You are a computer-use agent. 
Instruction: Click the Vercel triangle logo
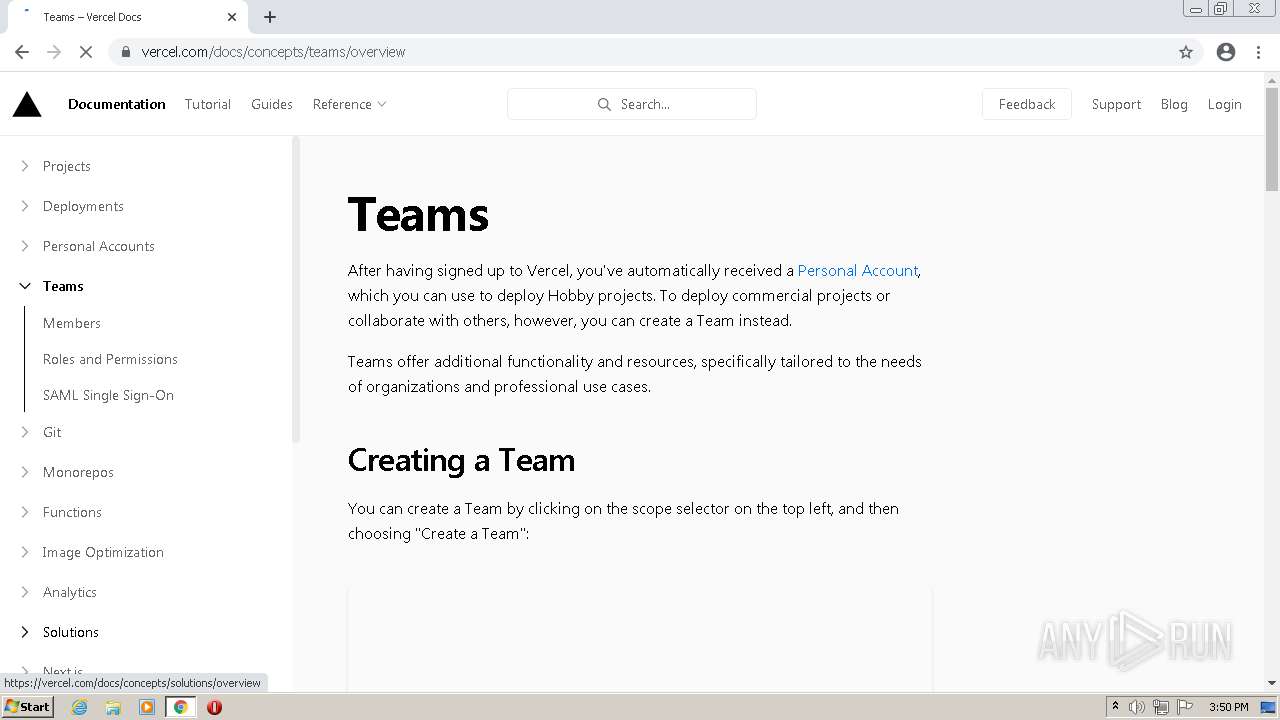pos(27,104)
